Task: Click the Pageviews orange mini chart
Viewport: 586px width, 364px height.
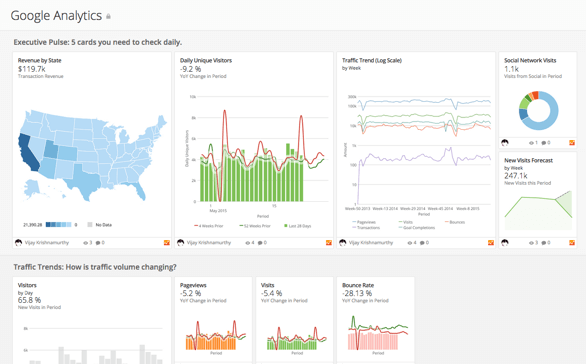Action: [x=216, y=335]
